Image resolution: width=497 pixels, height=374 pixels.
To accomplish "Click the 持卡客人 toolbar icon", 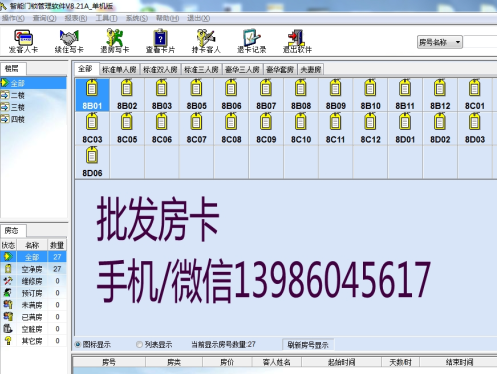I will pos(206,41).
